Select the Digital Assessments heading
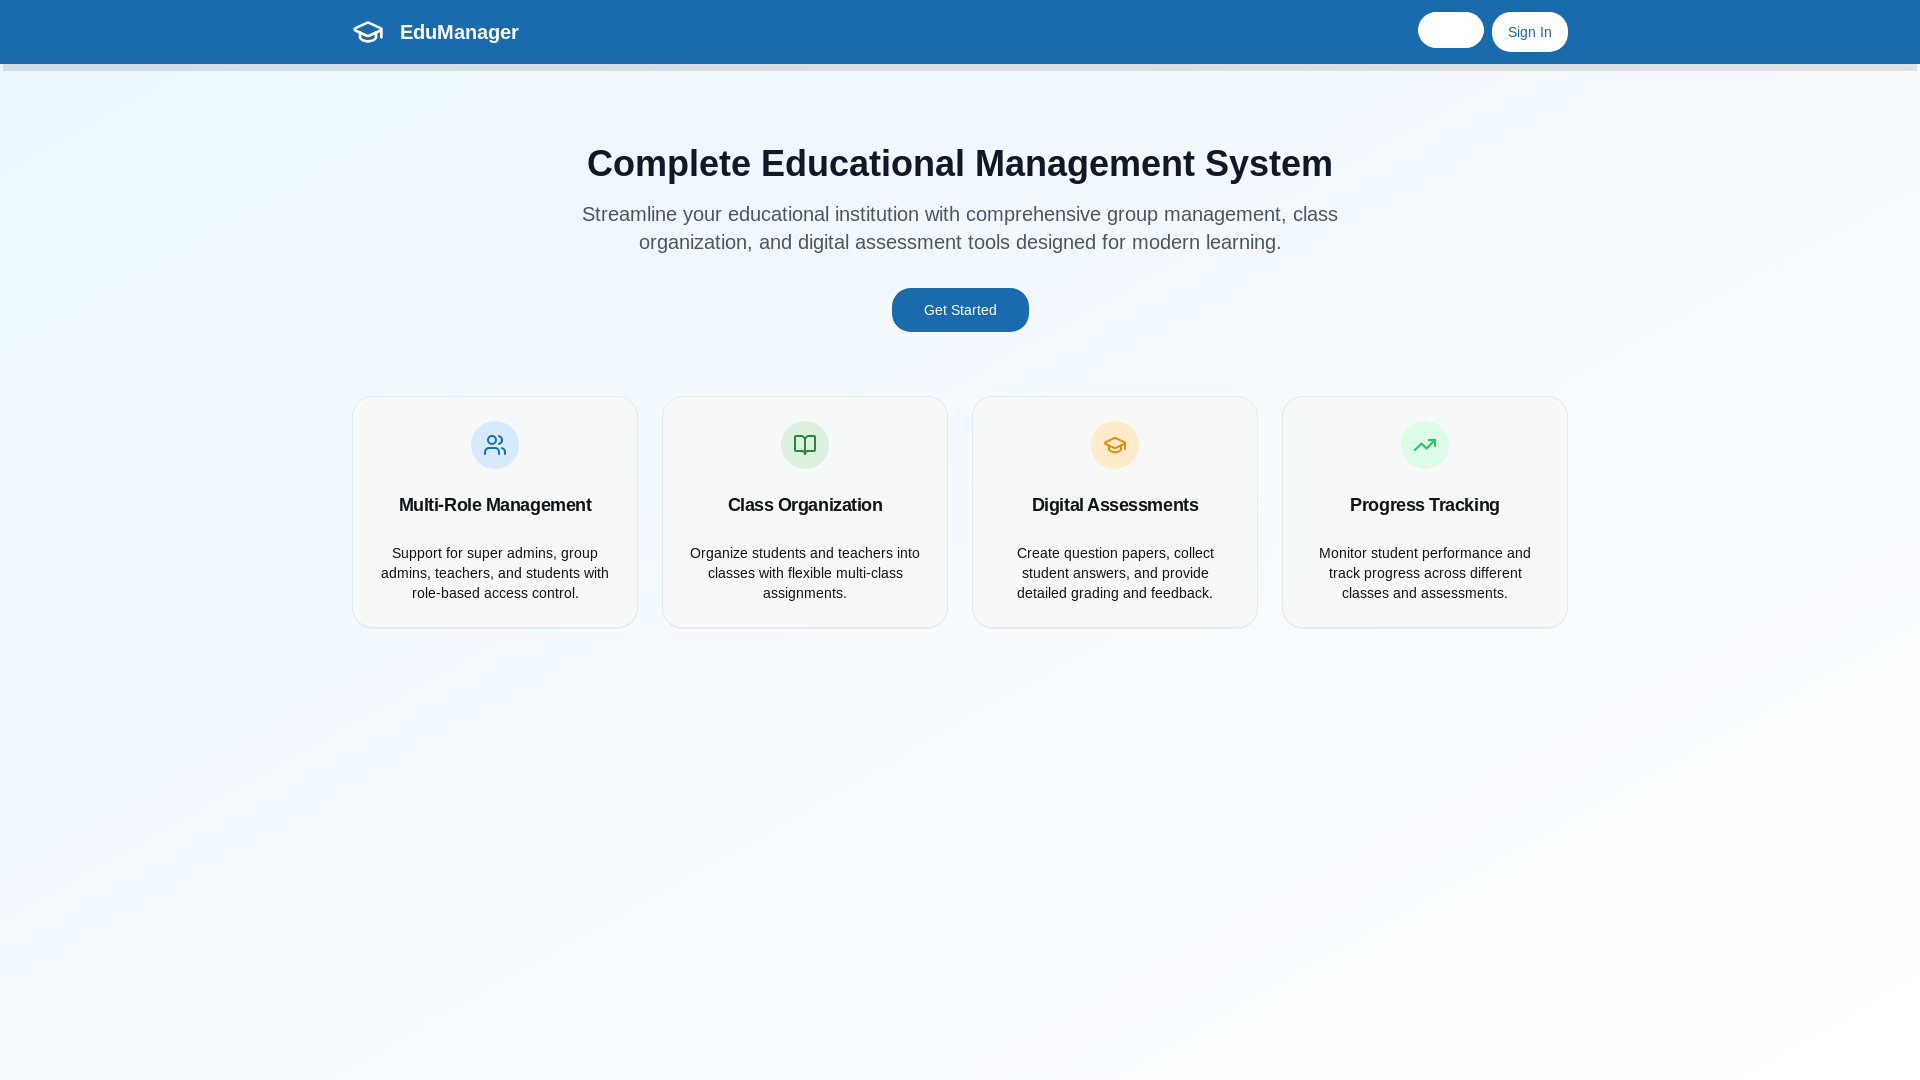This screenshot has width=1920, height=1080. point(1115,505)
